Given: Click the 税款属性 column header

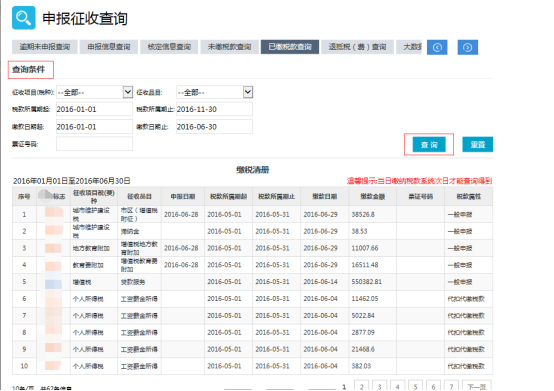Looking at the screenshot, I should pyautogui.click(x=468, y=196).
